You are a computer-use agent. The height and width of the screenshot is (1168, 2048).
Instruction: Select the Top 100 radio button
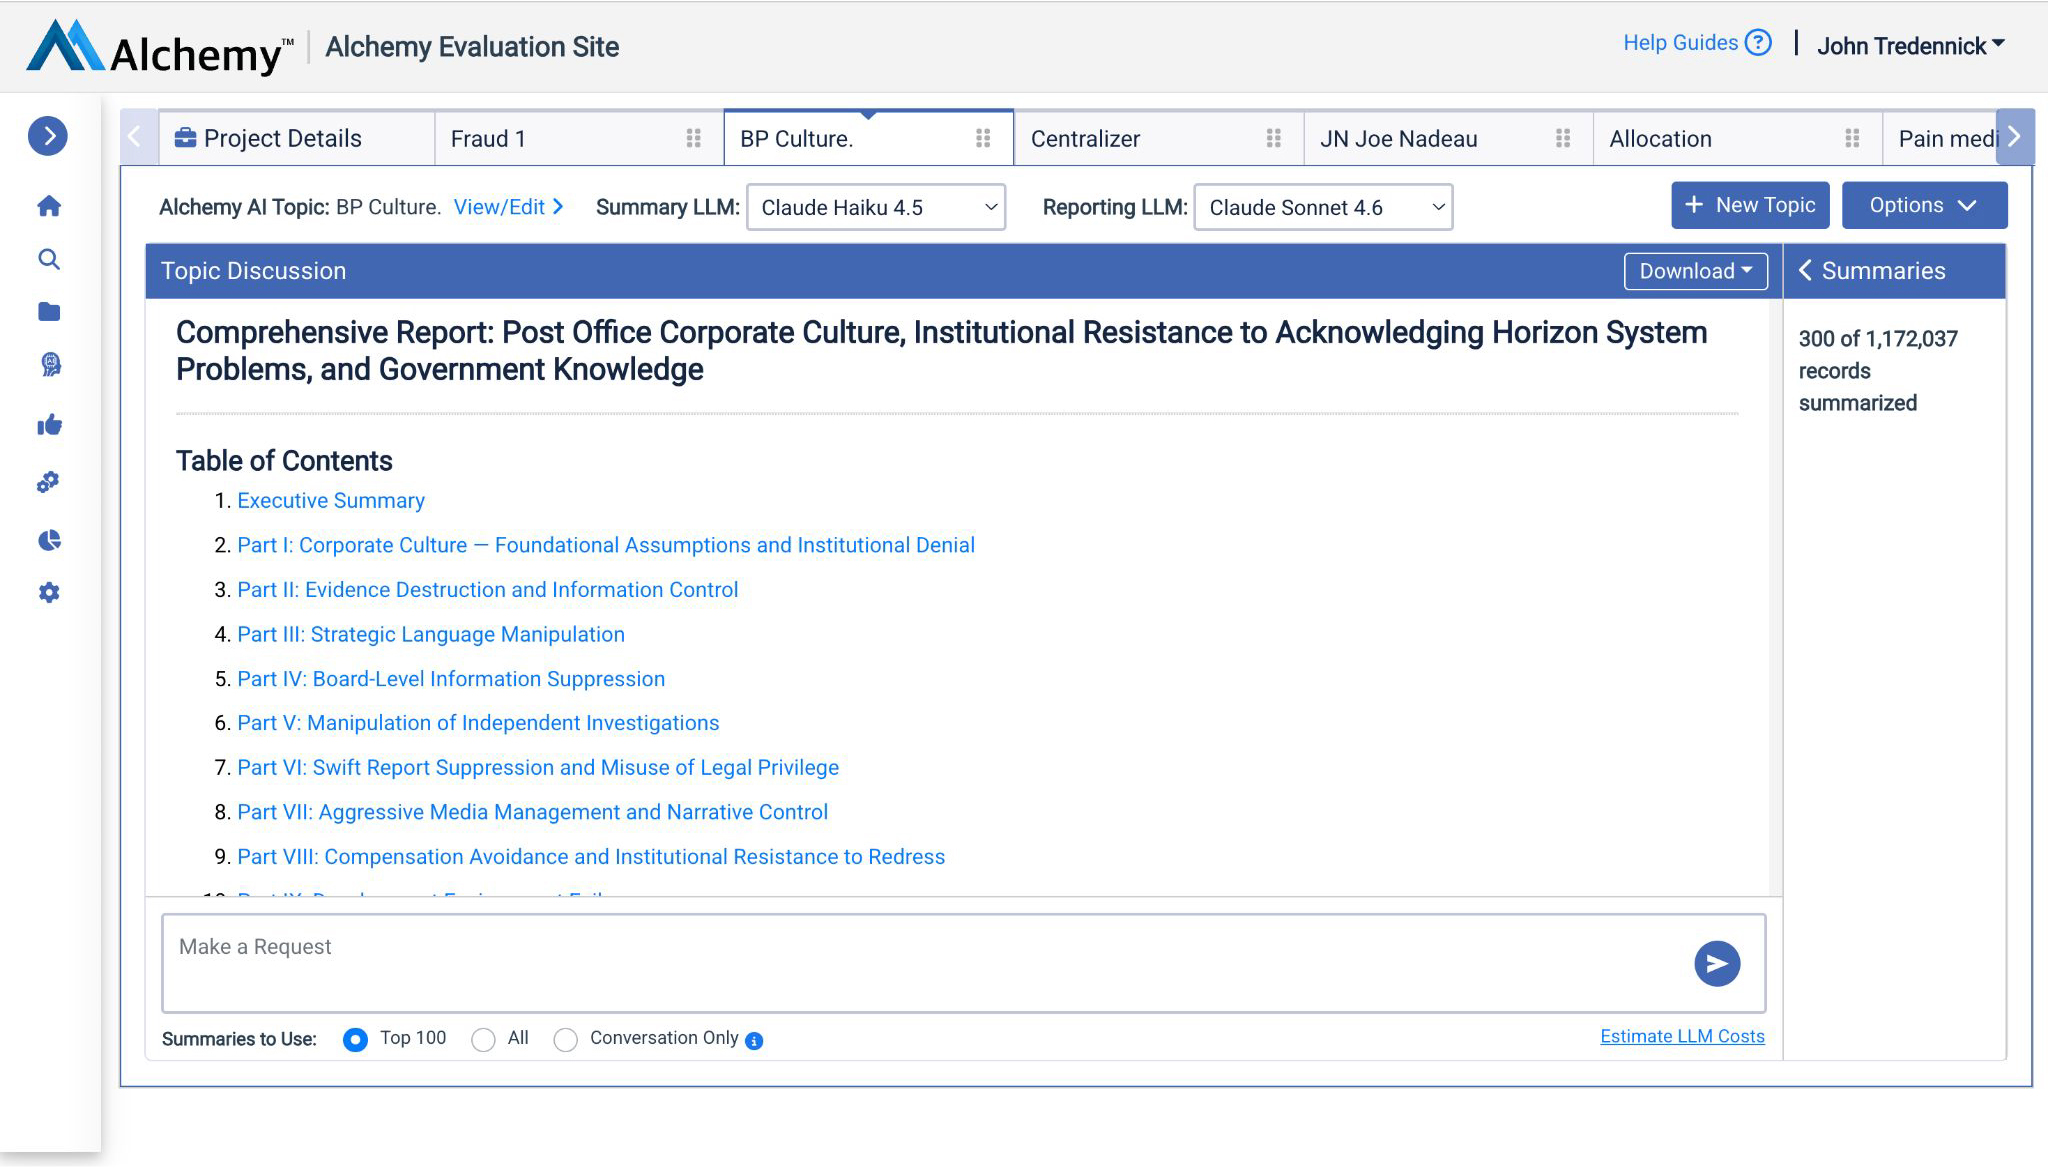tap(355, 1040)
